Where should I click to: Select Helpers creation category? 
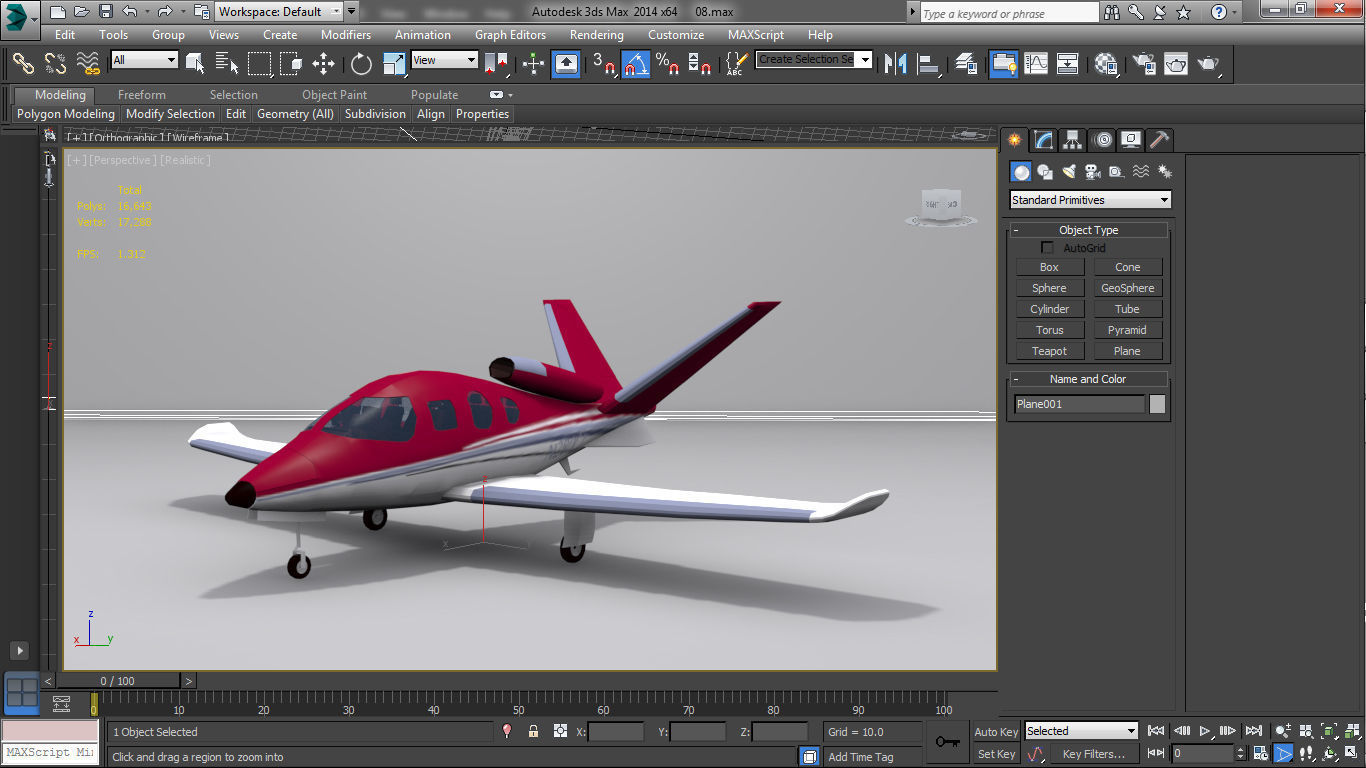tap(1116, 172)
